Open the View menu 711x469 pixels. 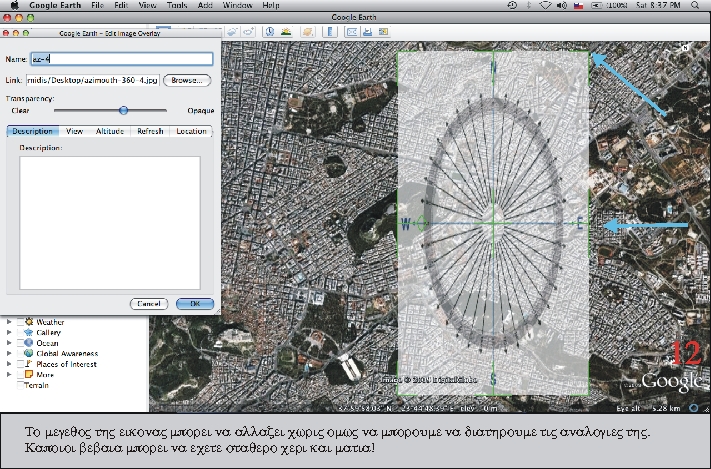[147, 5]
